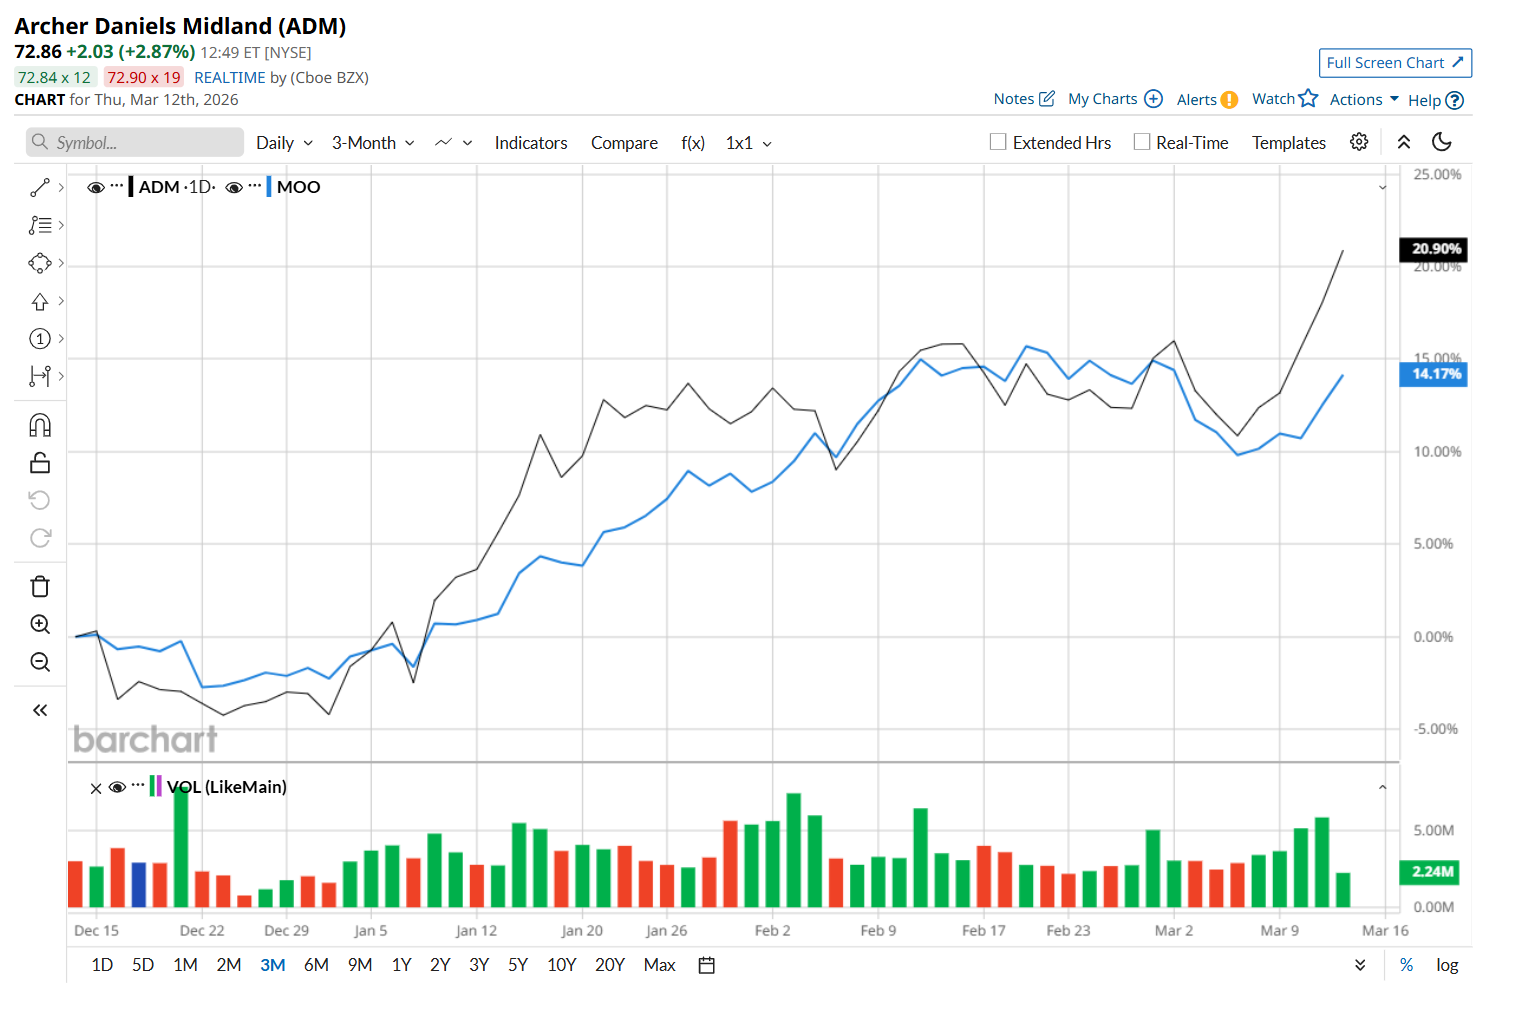Open the Full Screen Chart
The width and height of the screenshot is (1532, 1009).
(1395, 63)
